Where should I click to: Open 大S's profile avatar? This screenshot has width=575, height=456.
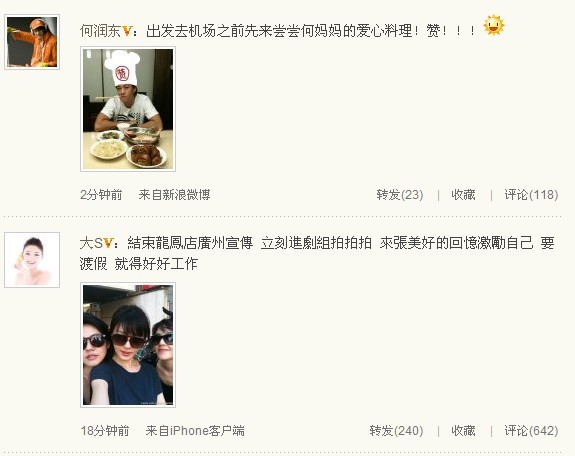32,260
